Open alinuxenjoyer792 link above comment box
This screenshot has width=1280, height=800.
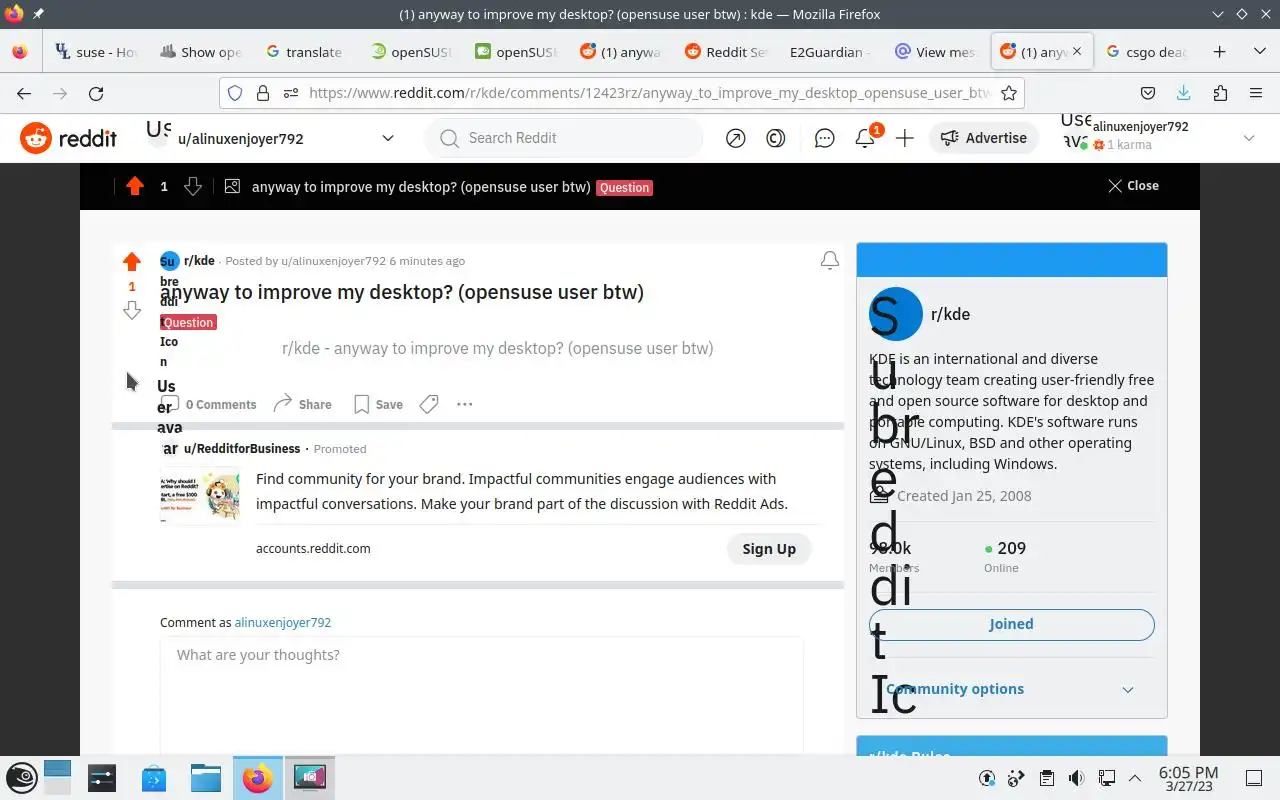283,622
